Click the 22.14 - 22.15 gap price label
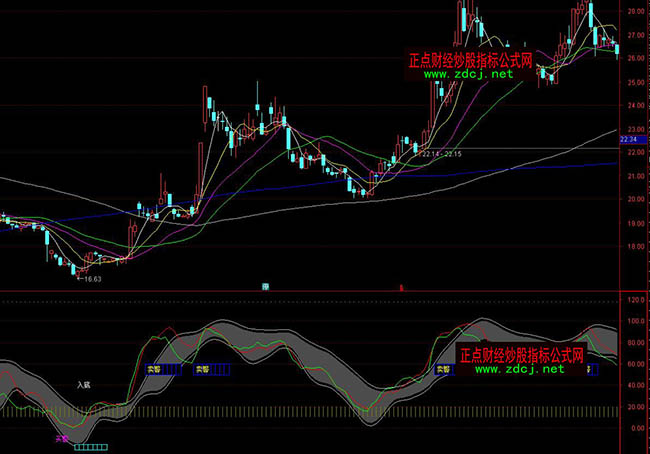 (x=440, y=154)
